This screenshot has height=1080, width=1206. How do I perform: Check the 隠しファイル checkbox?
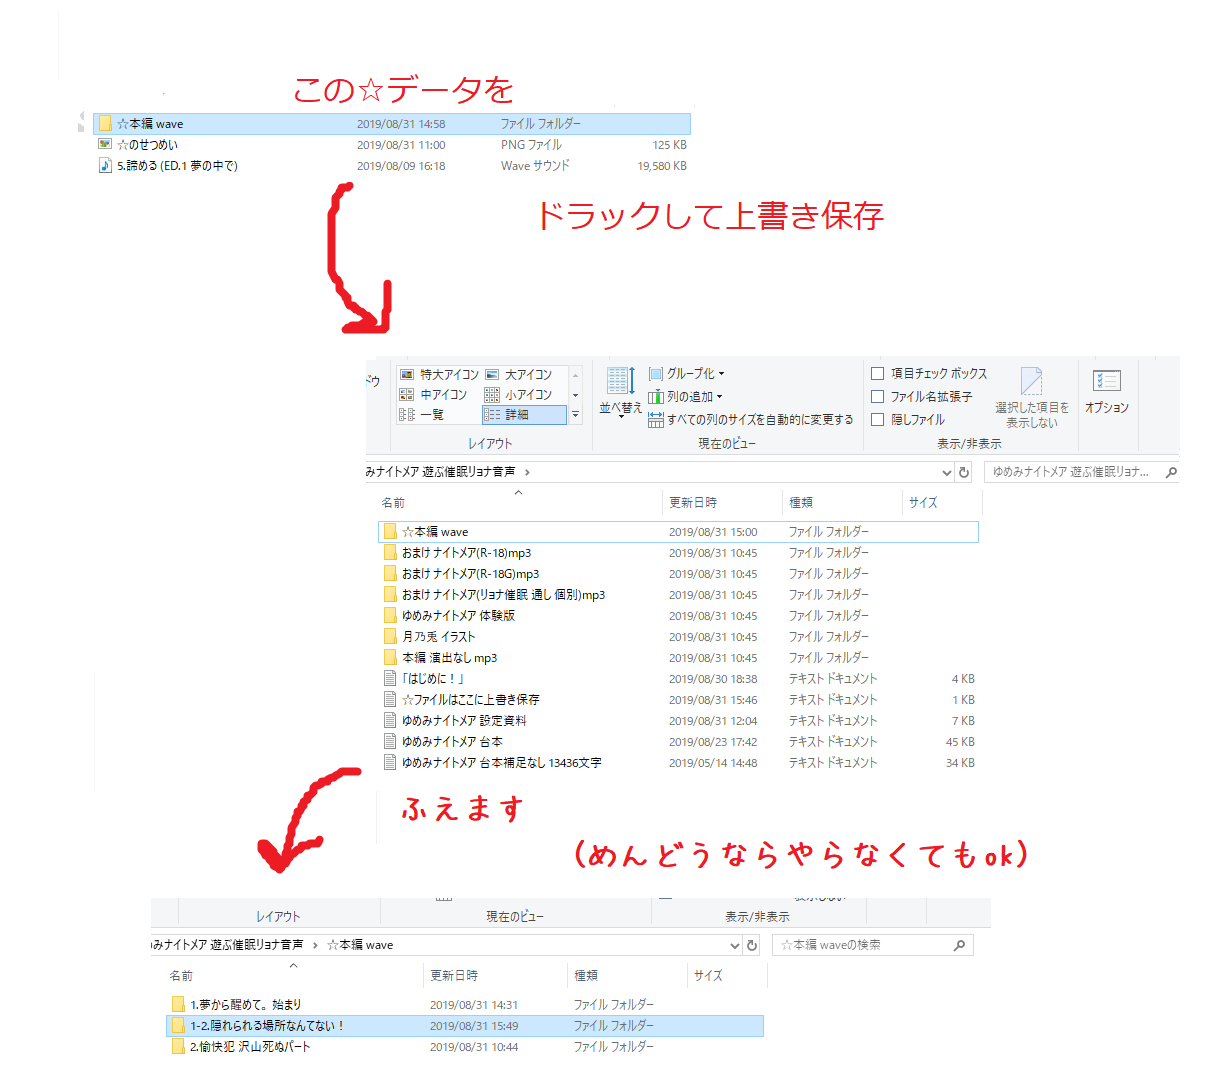pyautogui.click(x=878, y=420)
